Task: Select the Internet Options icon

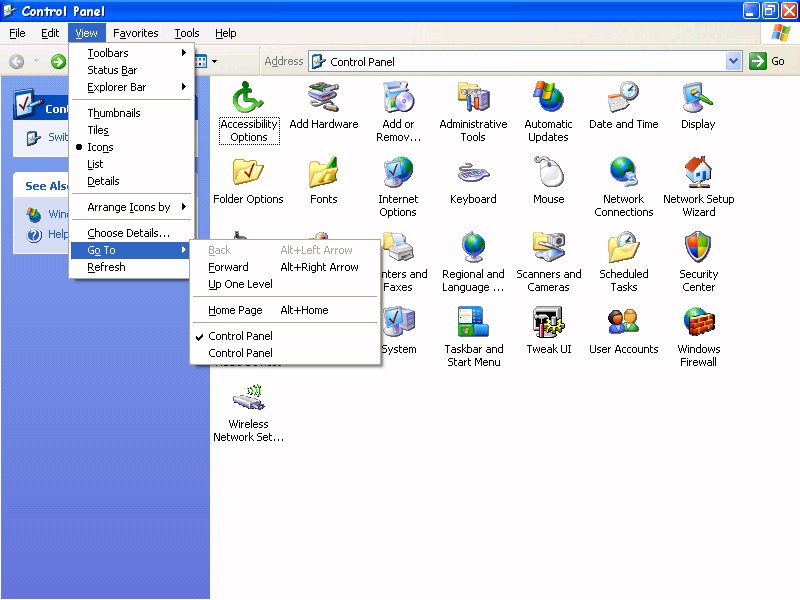Action: 398,172
